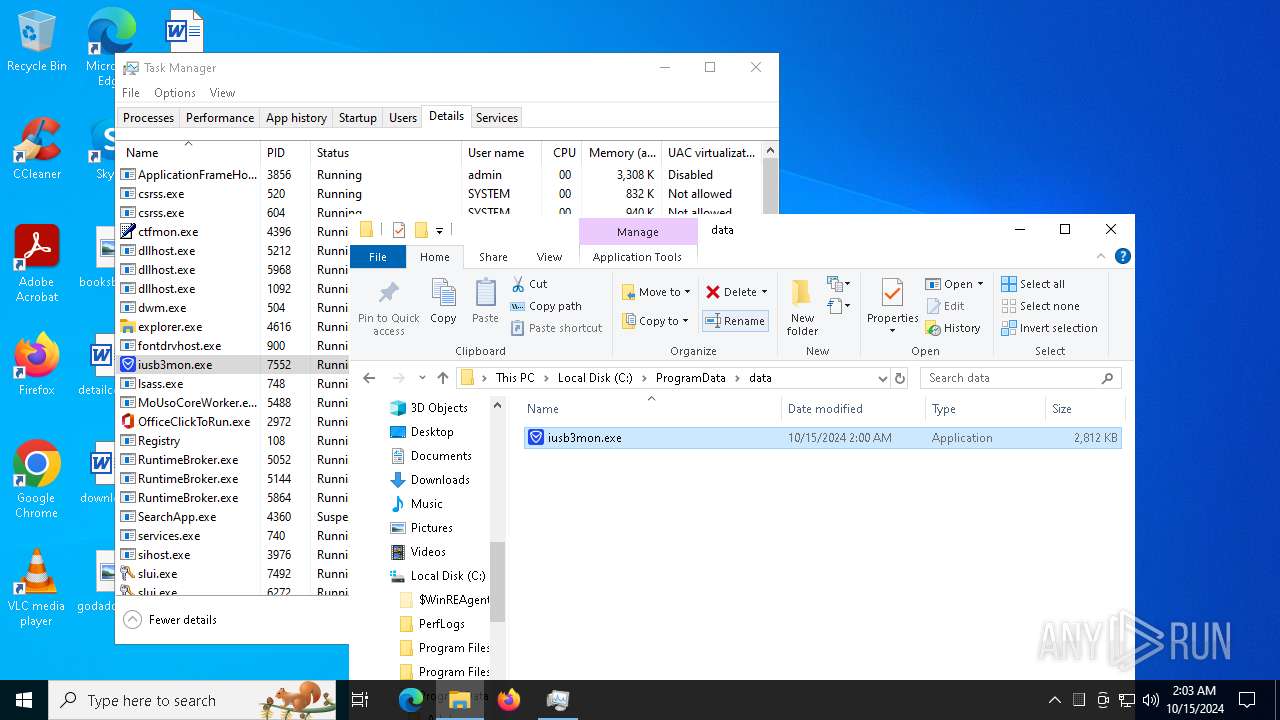
Task: Click Firefox icon on the taskbar
Action: (509, 700)
